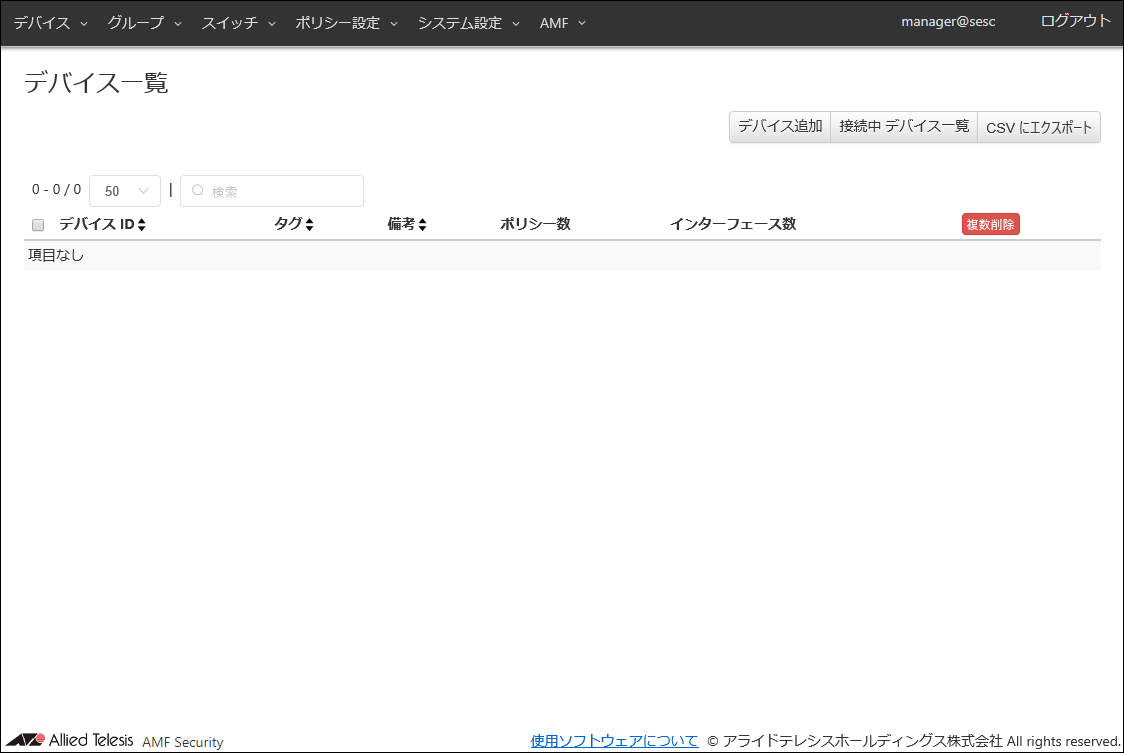Click the デバイス ID sort arrows icon

pos(142,225)
